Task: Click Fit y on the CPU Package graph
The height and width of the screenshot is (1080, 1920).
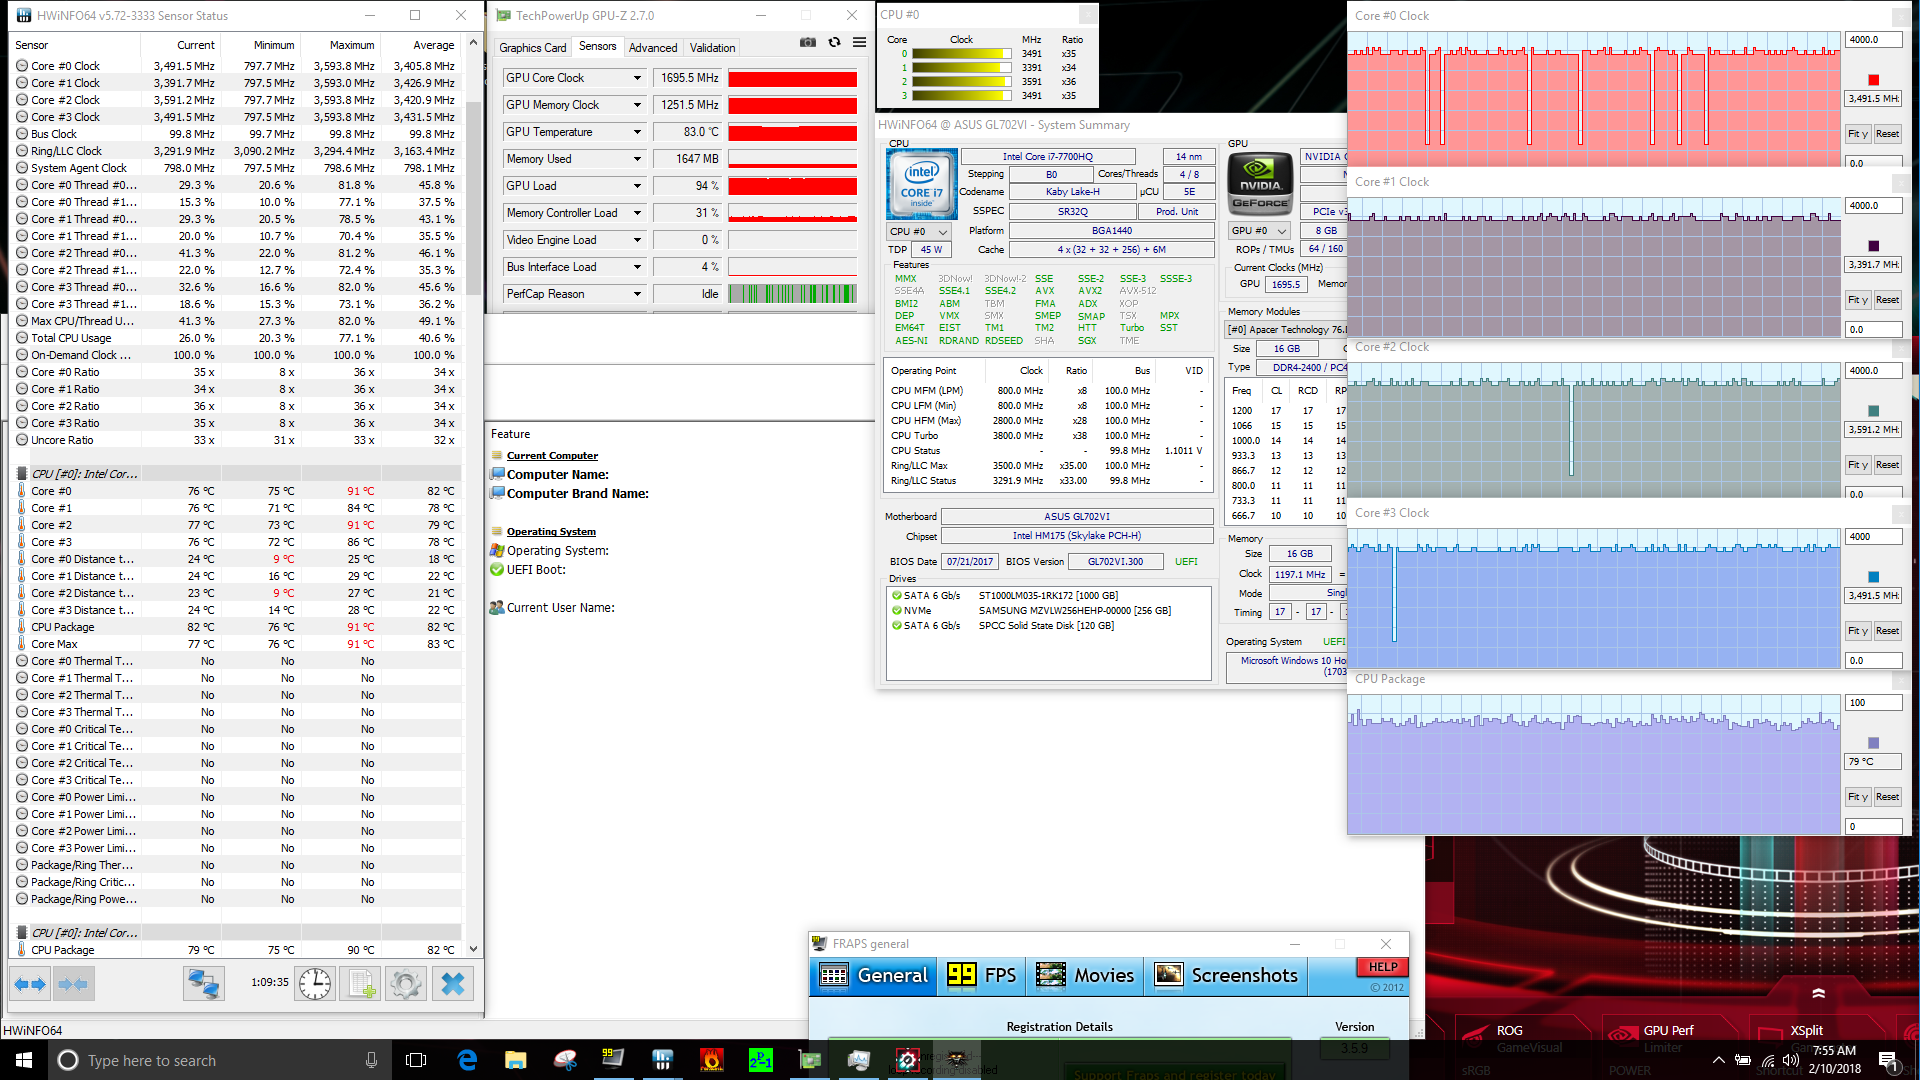Action: (x=1857, y=797)
